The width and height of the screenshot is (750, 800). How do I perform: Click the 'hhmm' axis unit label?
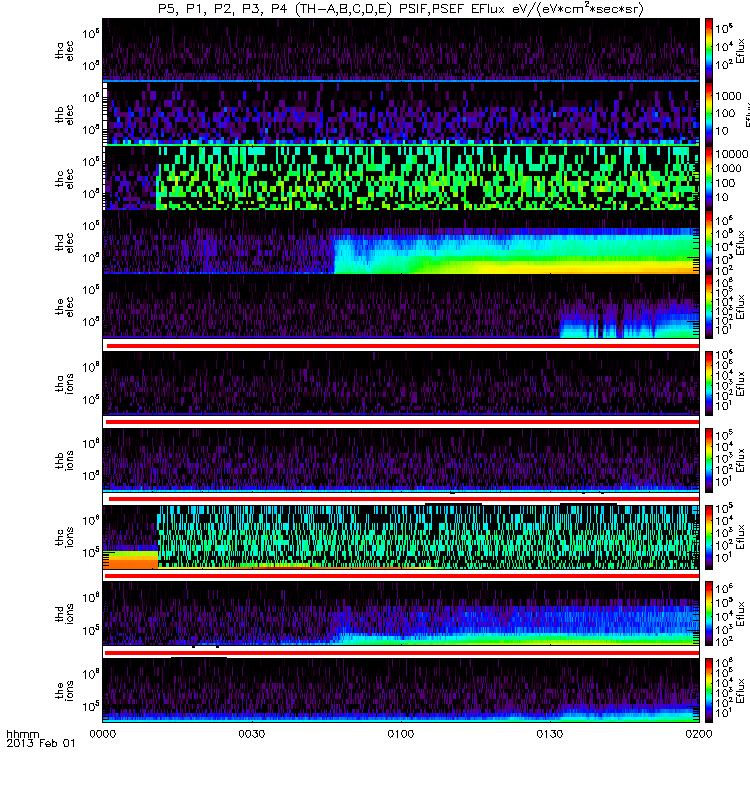tap(22, 734)
